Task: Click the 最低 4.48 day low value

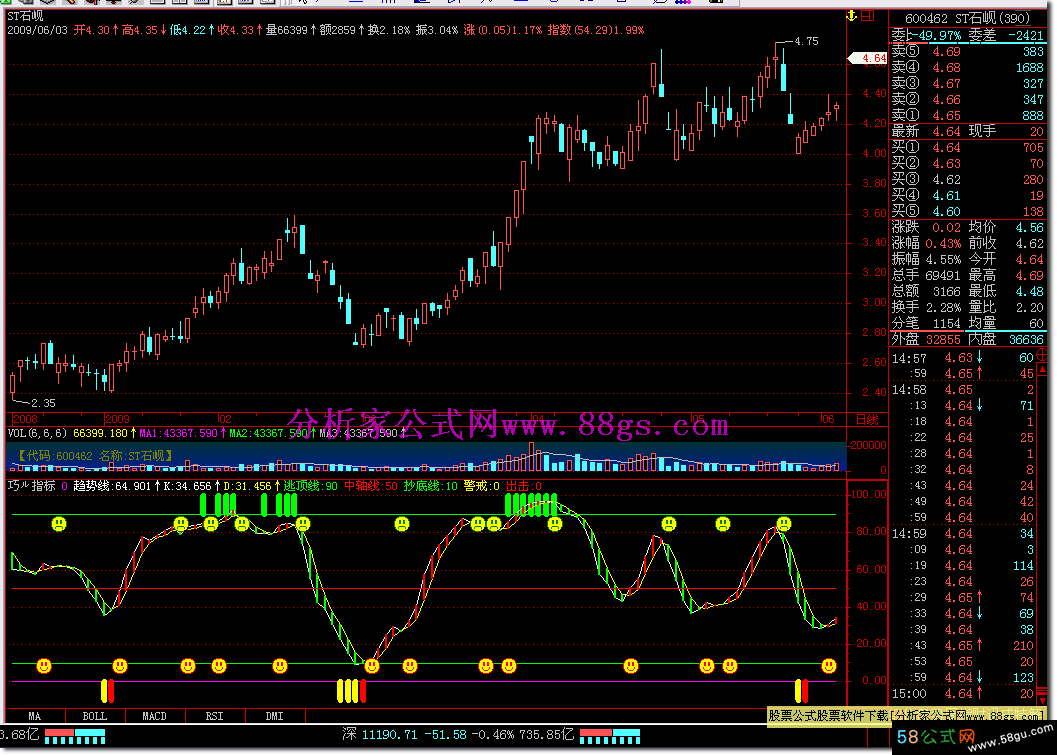Action: tap(1006, 291)
